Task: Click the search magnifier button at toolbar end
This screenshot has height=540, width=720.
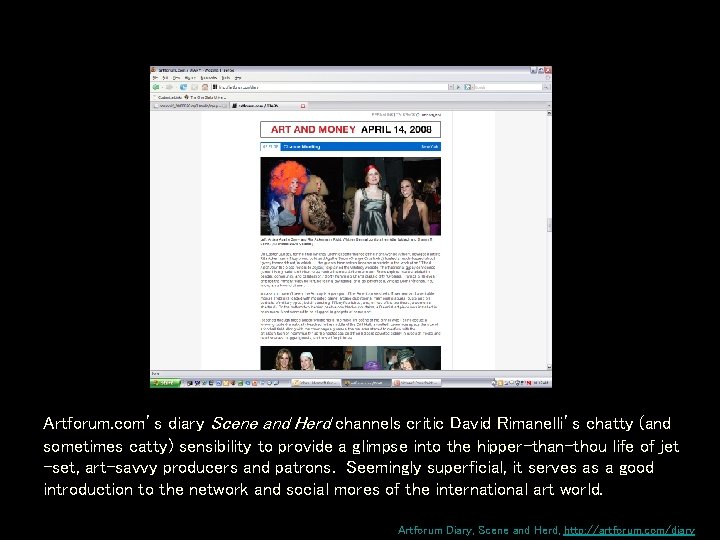Action: (x=546, y=87)
